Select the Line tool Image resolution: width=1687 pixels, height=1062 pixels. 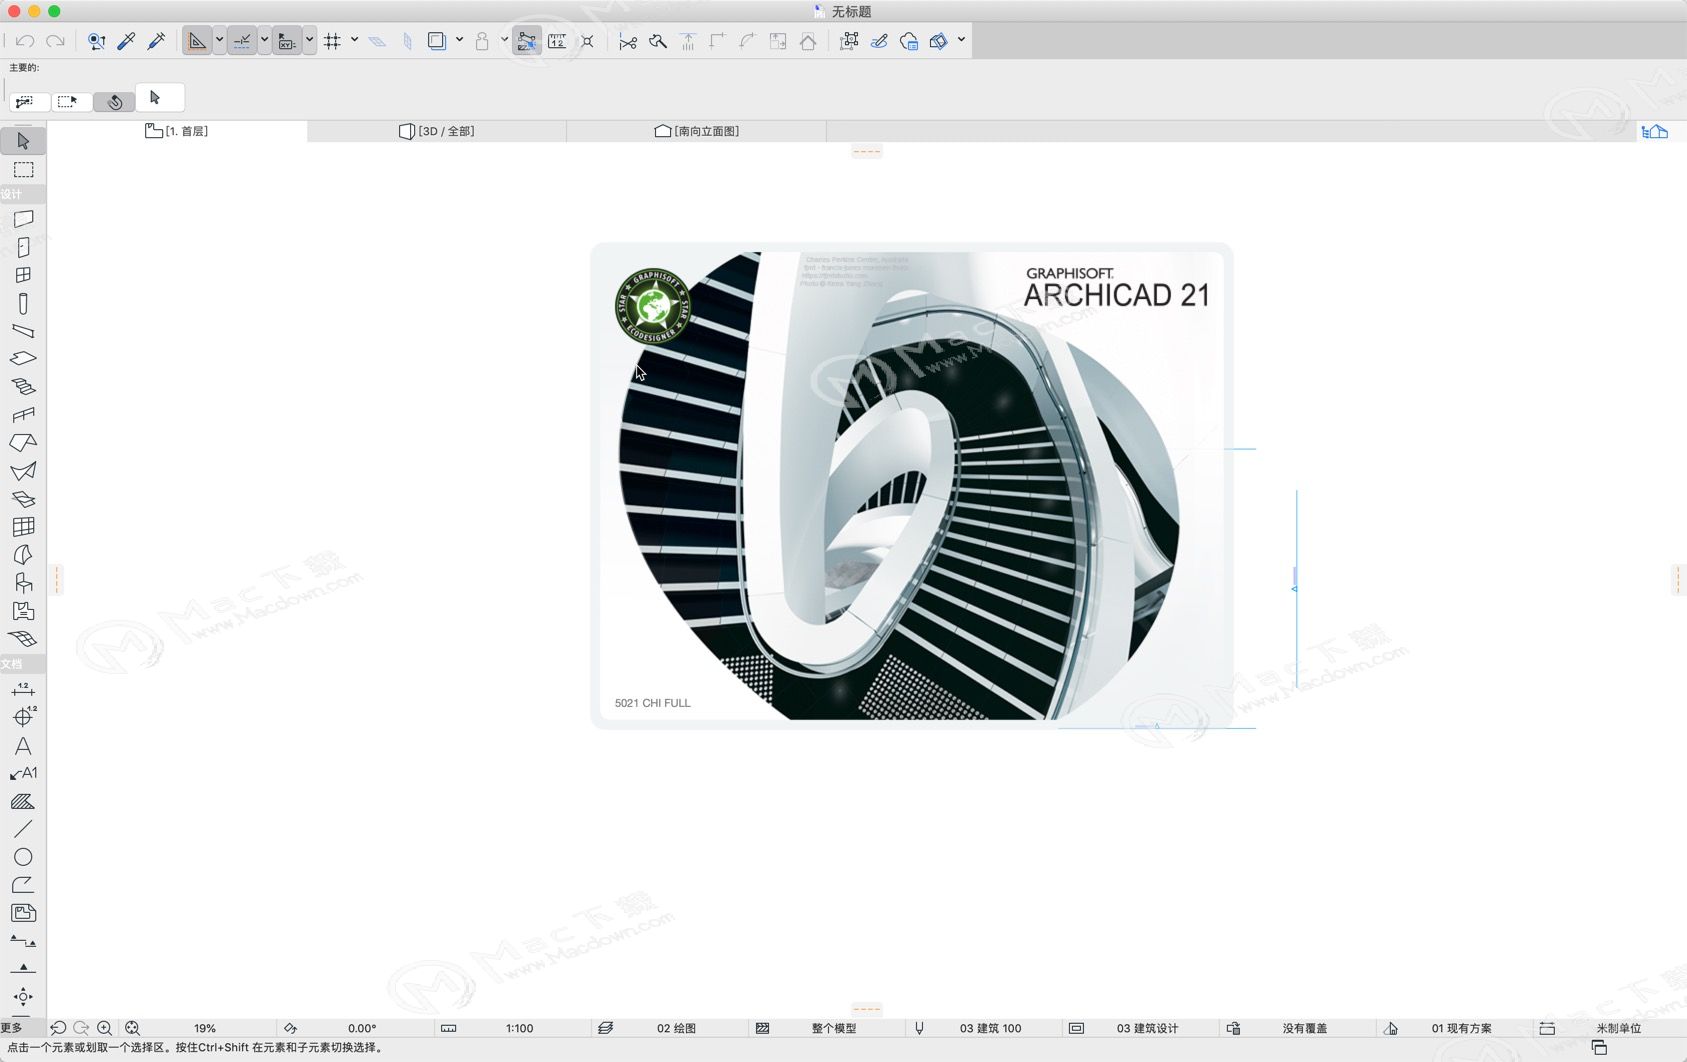tap(23, 829)
